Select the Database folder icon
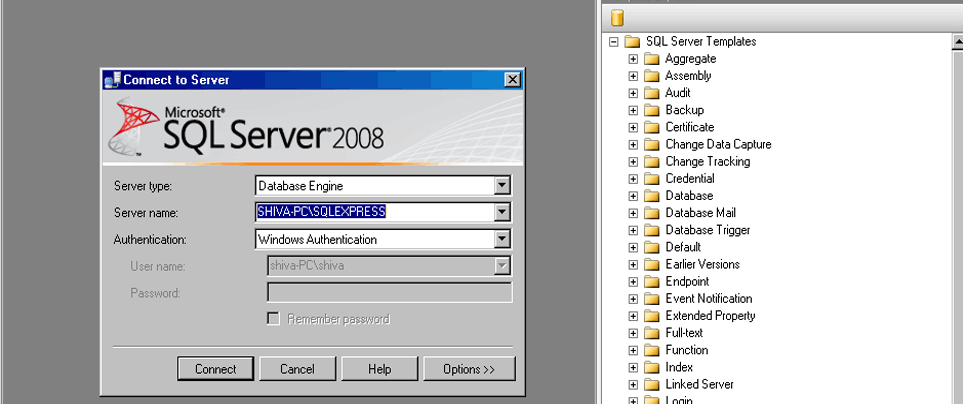The image size is (963, 404). pos(652,196)
